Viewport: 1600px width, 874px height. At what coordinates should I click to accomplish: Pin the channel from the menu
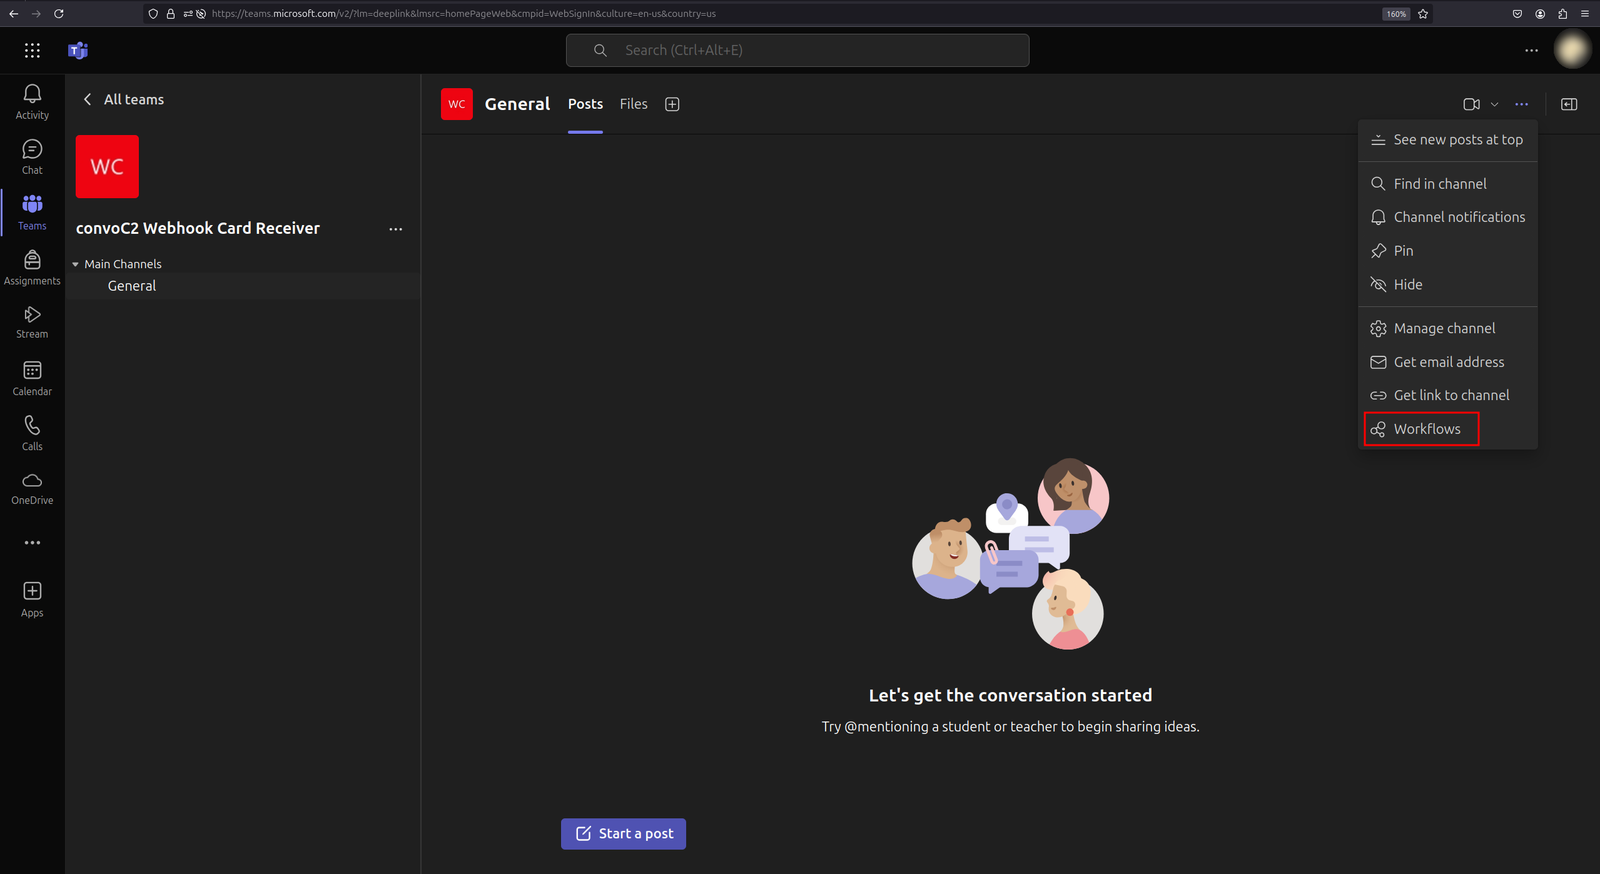pos(1447,251)
